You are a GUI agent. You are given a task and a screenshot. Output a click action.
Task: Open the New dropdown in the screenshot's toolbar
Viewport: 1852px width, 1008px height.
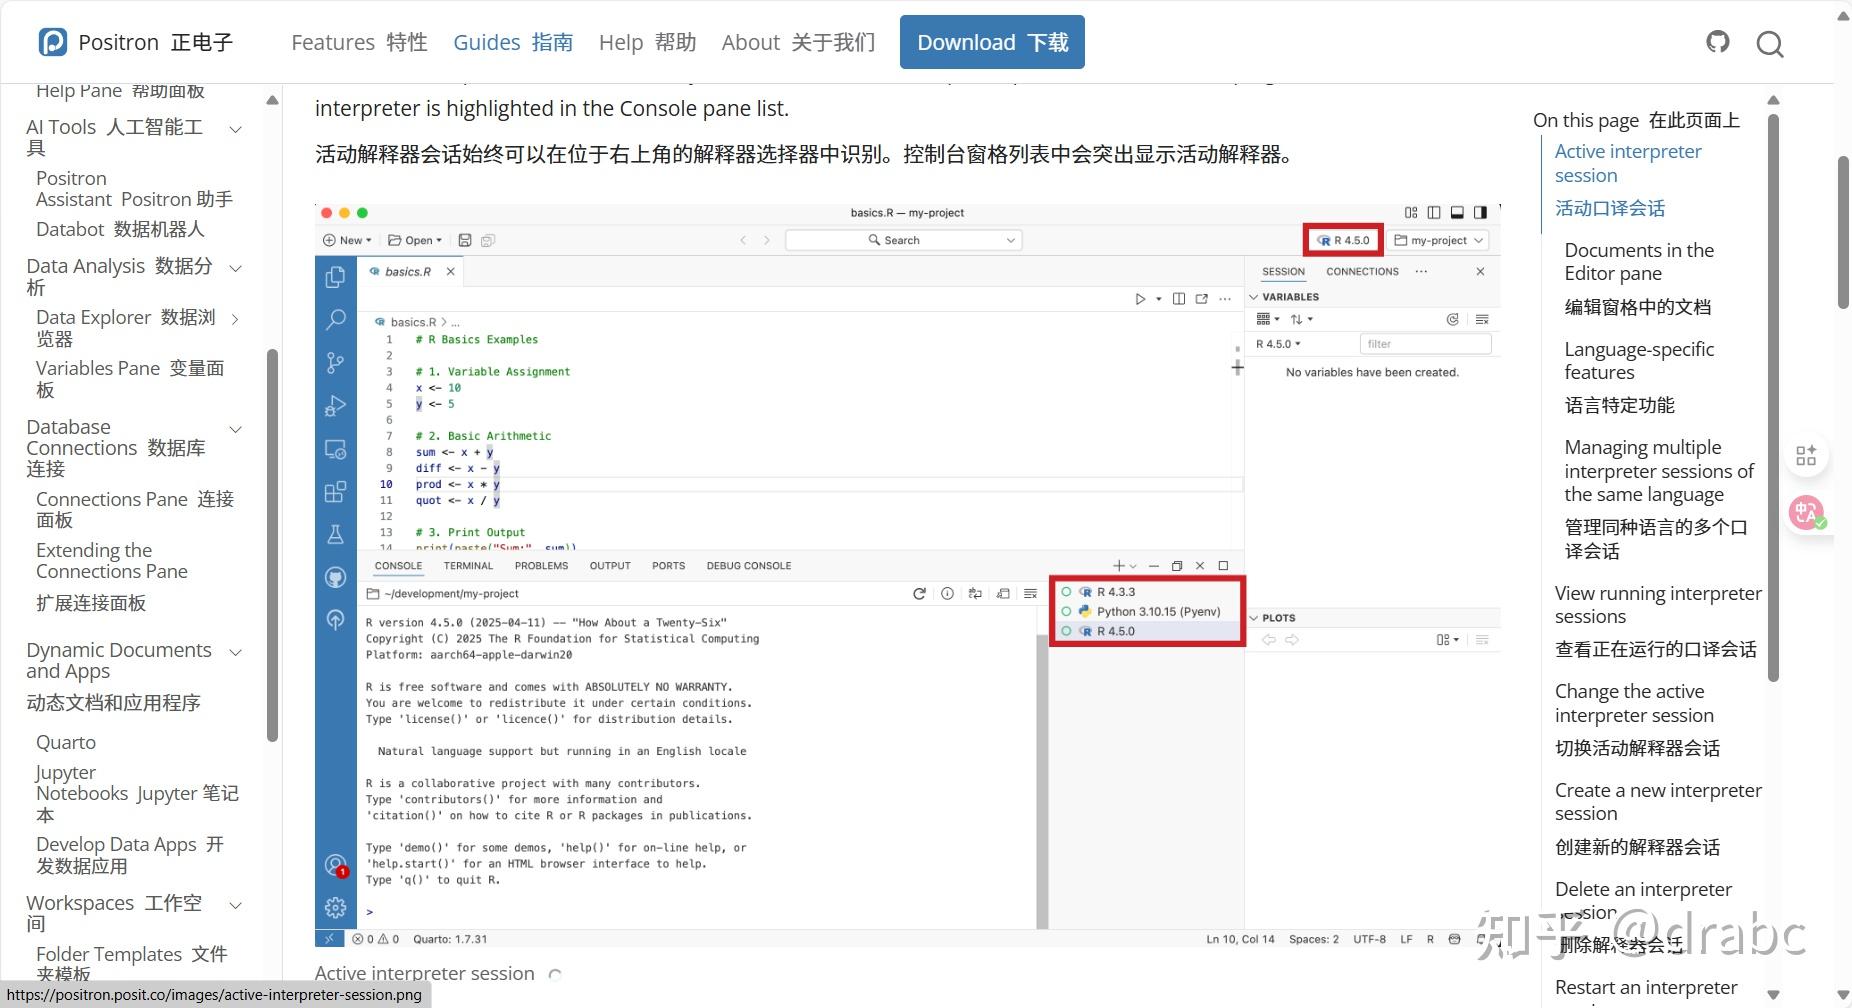347,240
